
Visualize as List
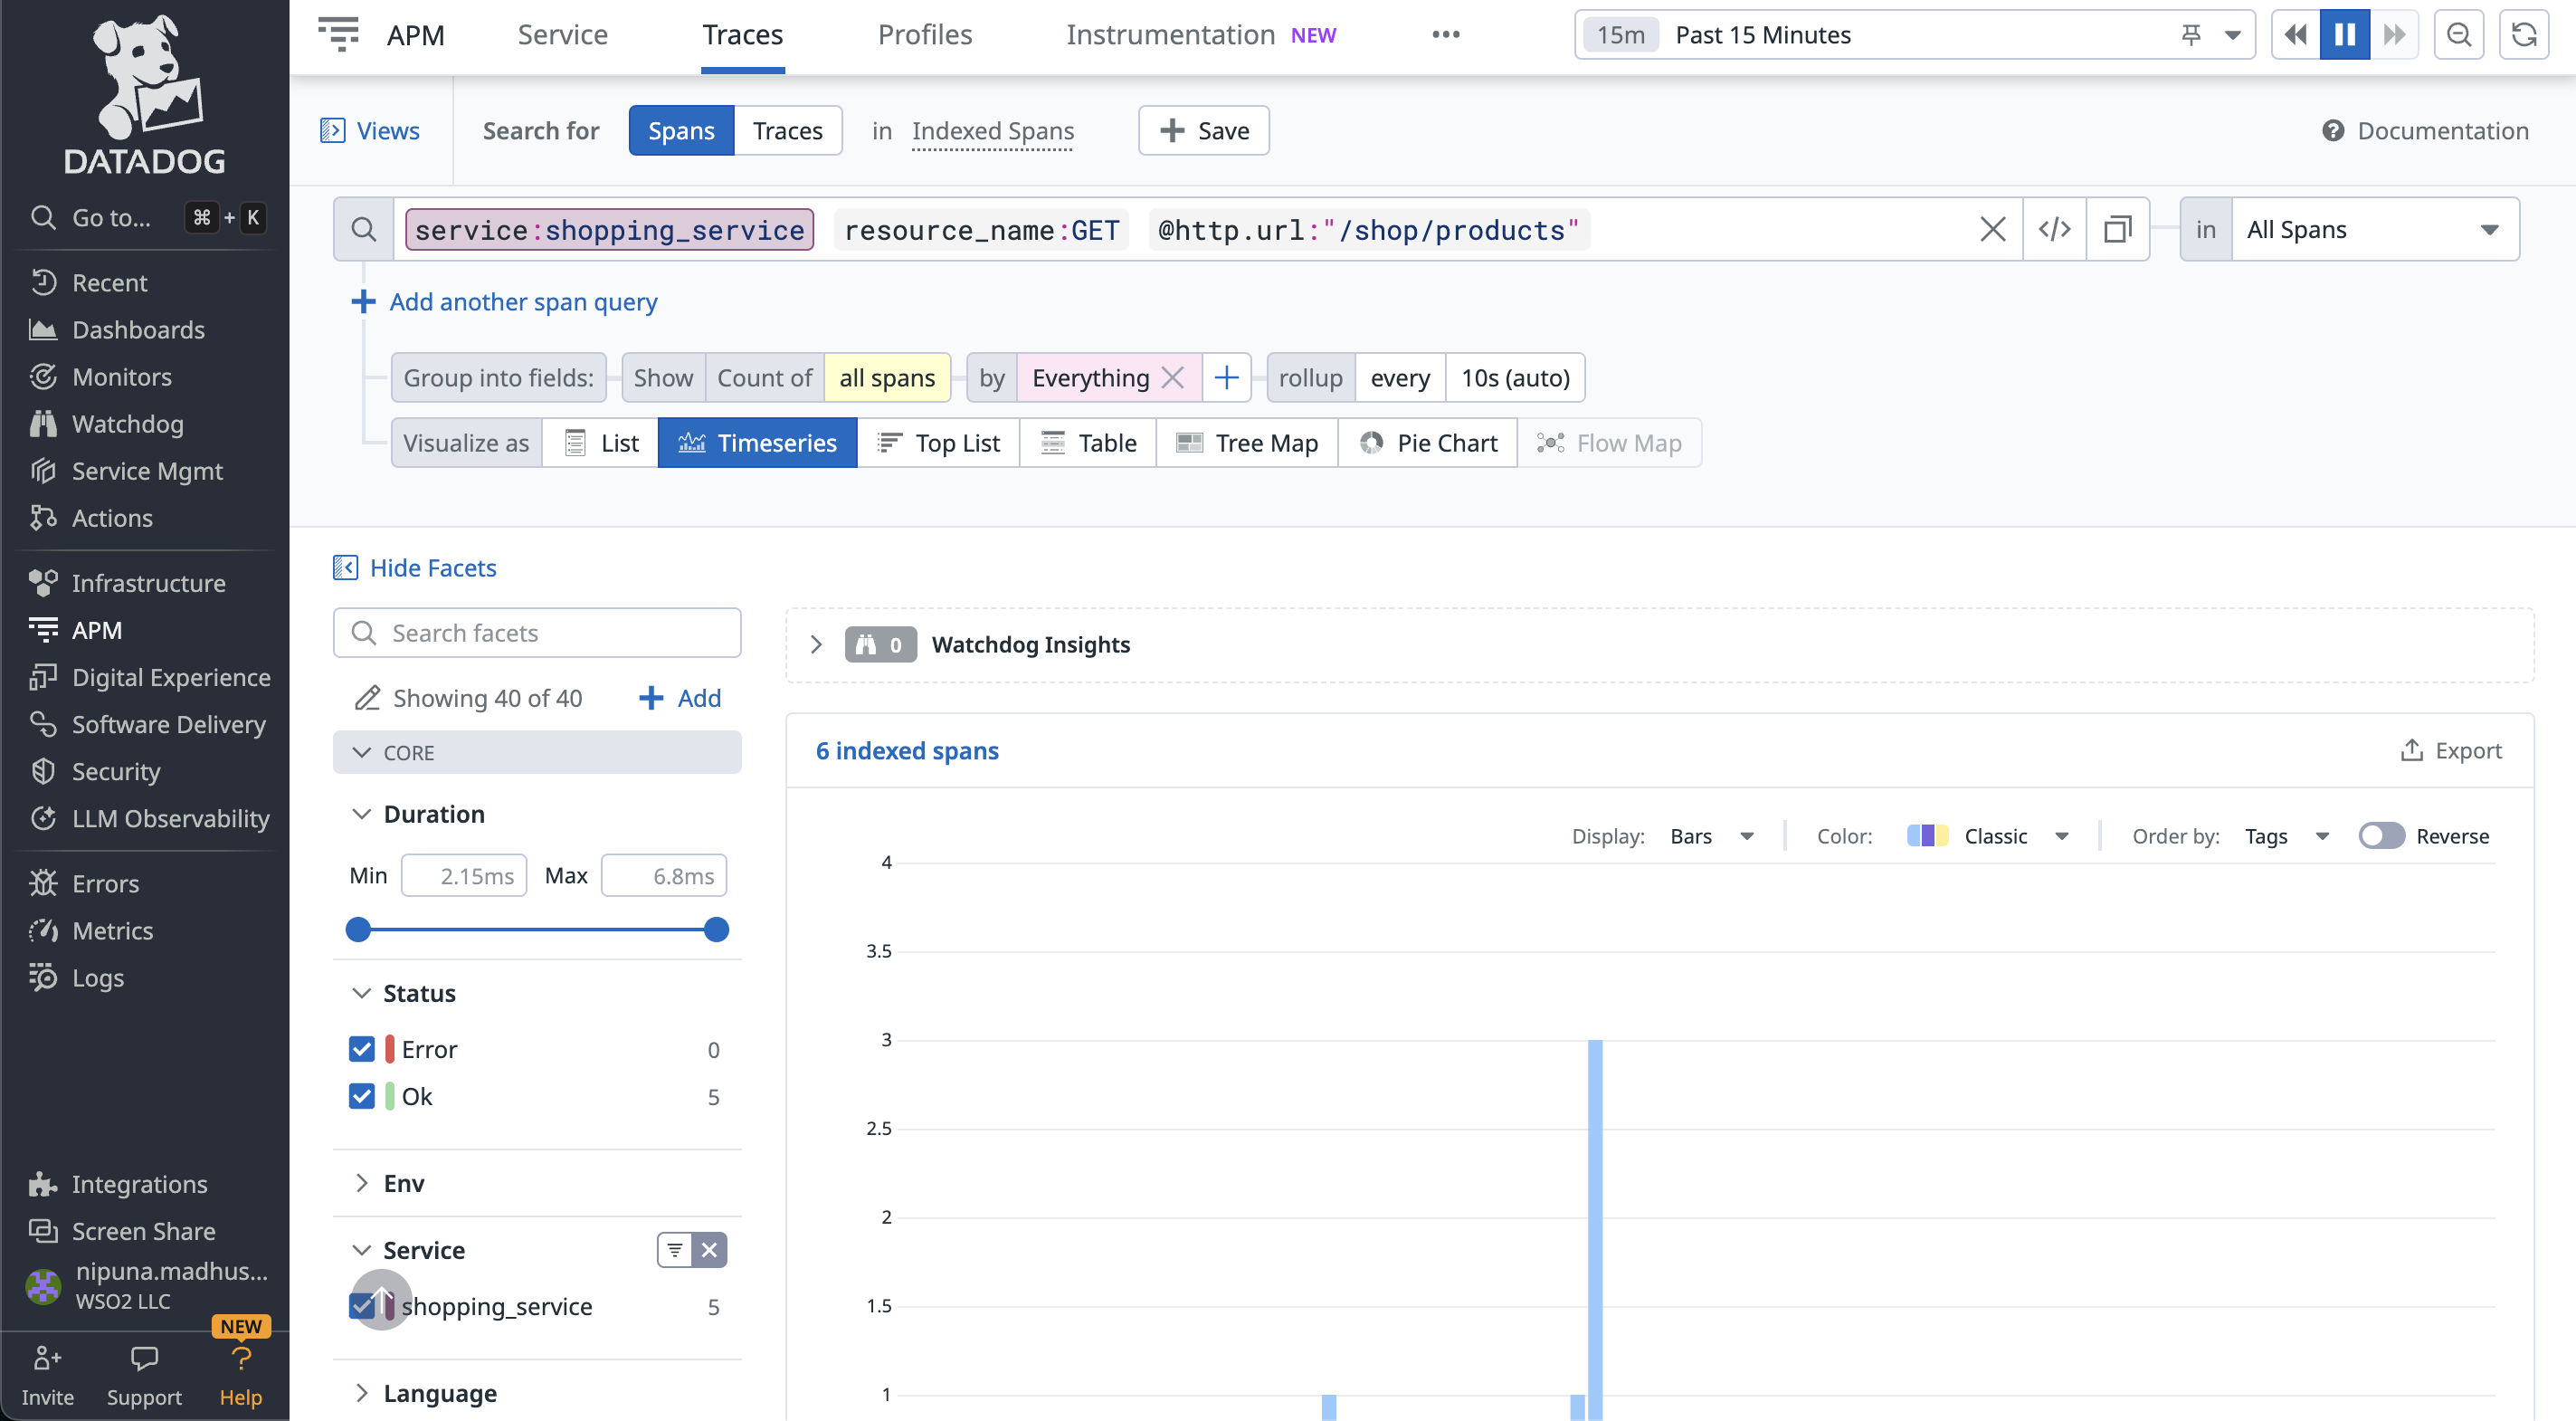601,443
